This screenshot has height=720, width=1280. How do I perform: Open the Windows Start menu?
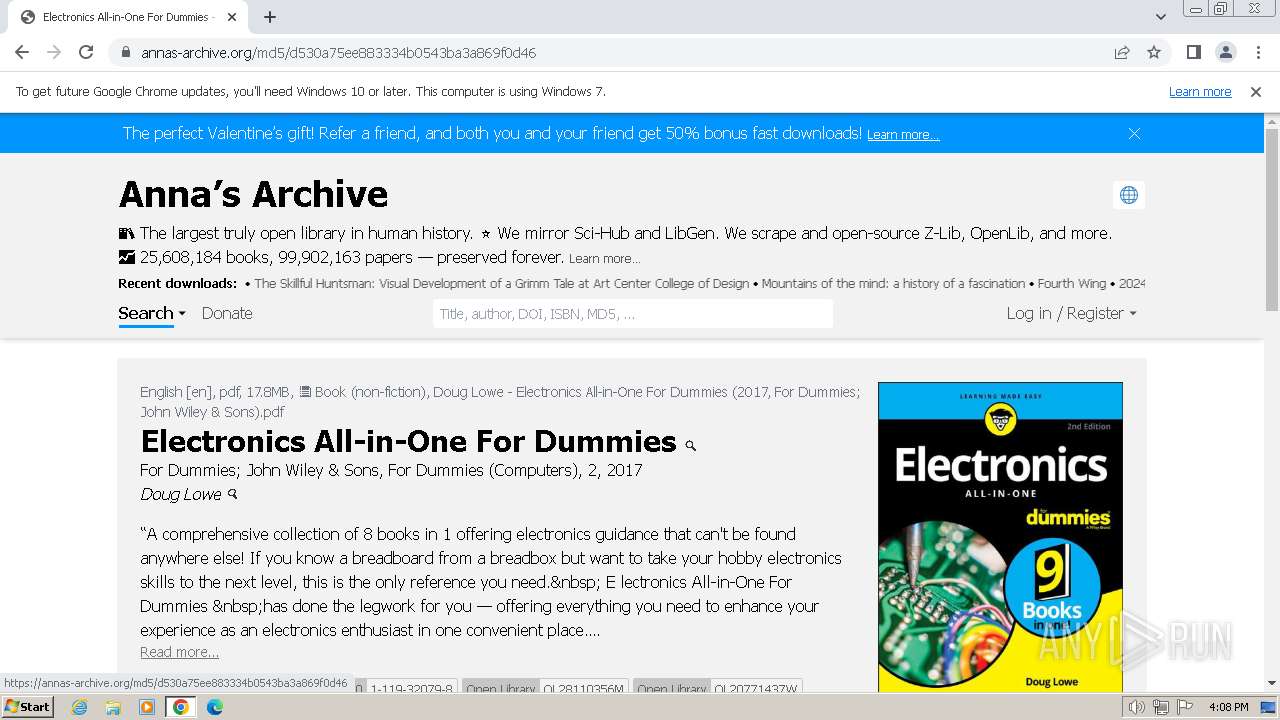[27, 707]
